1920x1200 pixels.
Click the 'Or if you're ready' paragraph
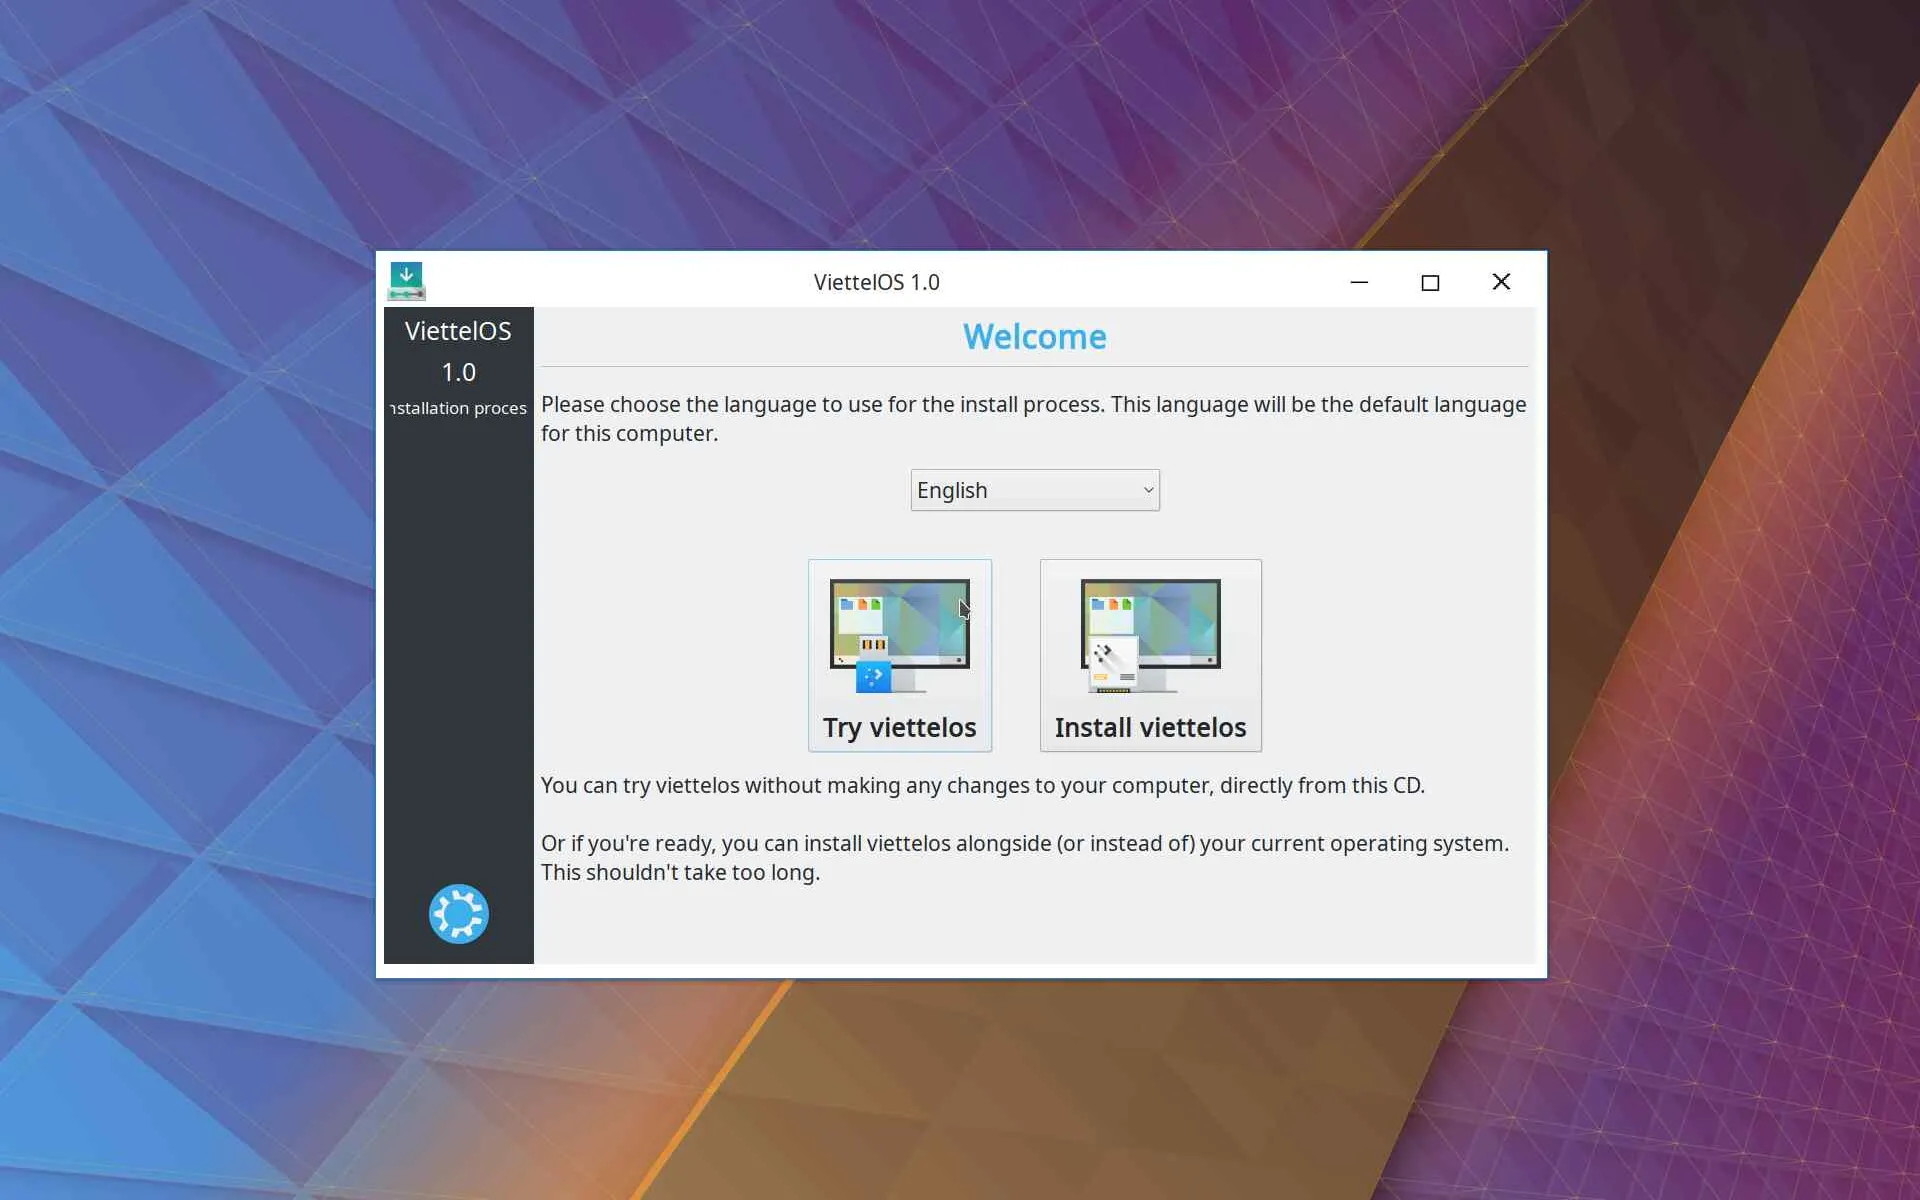1024,844
